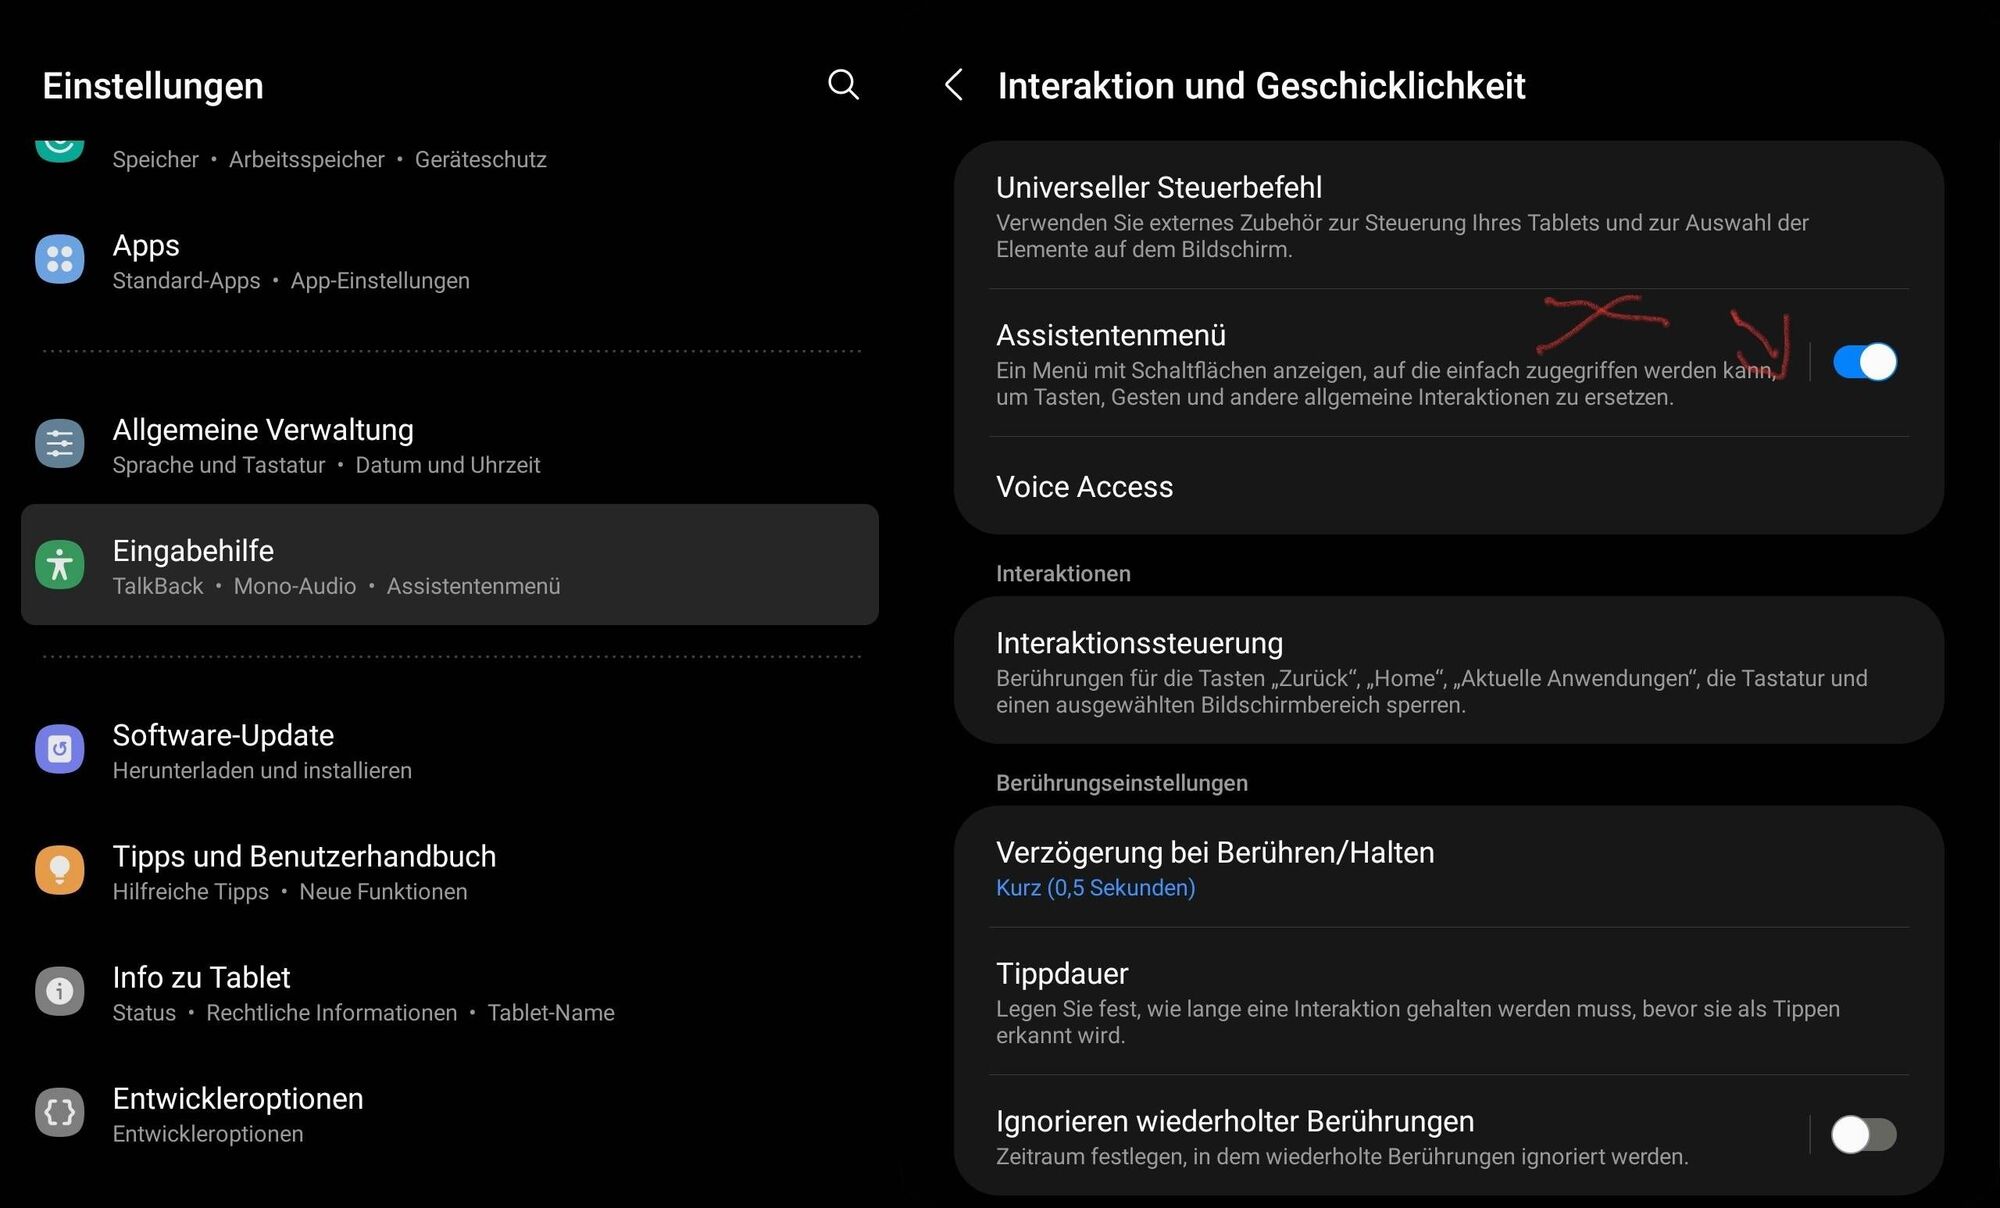Open Verzögerung bei Berühren/Halten setting
Viewport: 2000px width, 1208px height.
(x=1449, y=867)
